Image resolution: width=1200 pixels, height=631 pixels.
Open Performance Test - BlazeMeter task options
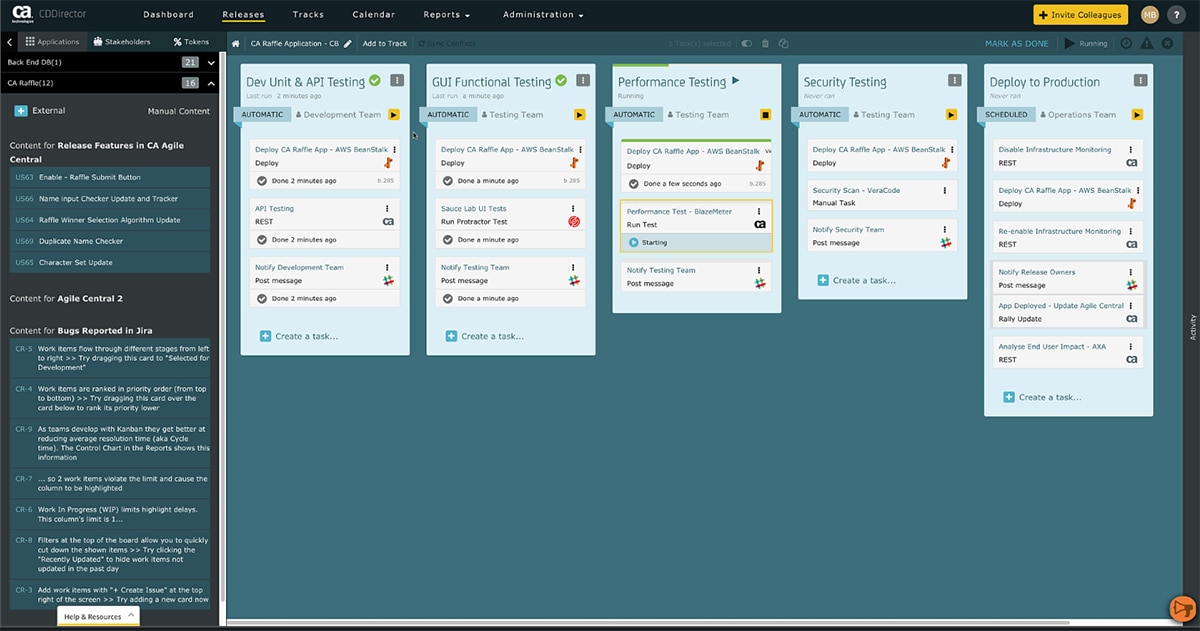click(760, 212)
